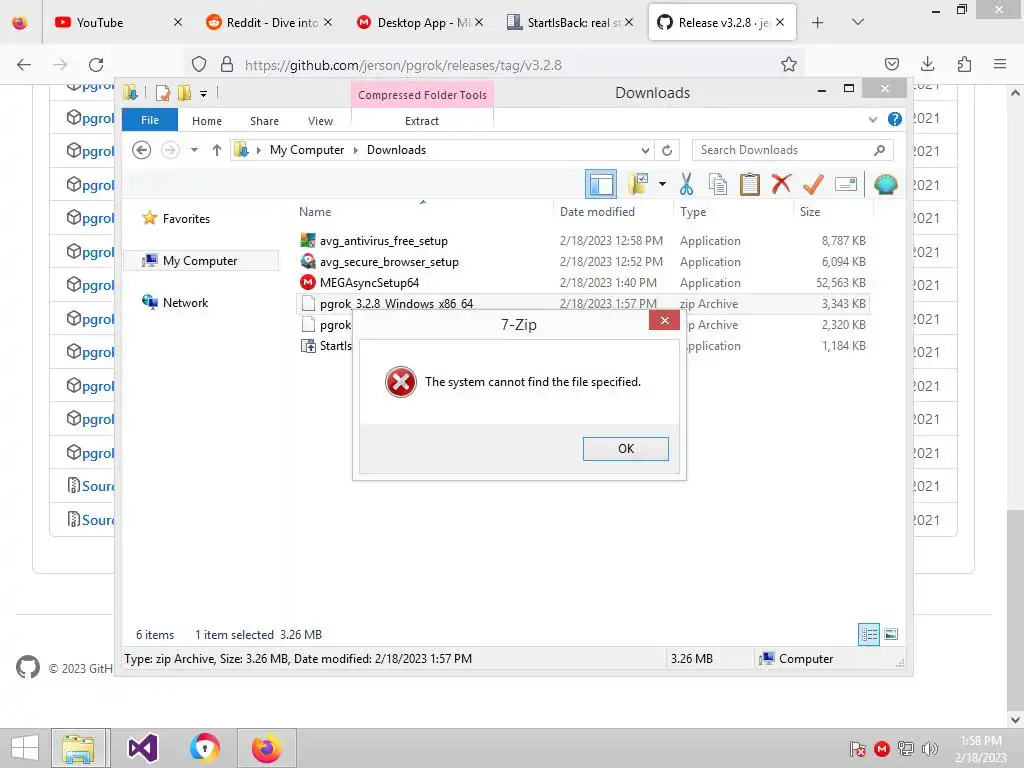
Task: Open the Extract ribbon tab
Action: click(x=421, y=121)
